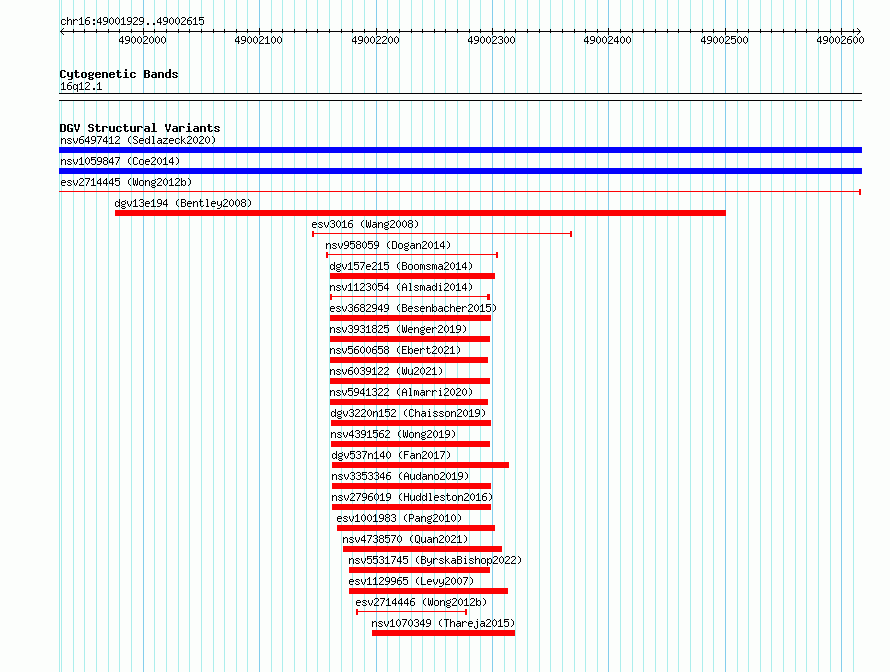This screenshot has height=672, width=890.
Task: Click the esv3016 (Wang2008) thin variant line
Action: point(442,234)
